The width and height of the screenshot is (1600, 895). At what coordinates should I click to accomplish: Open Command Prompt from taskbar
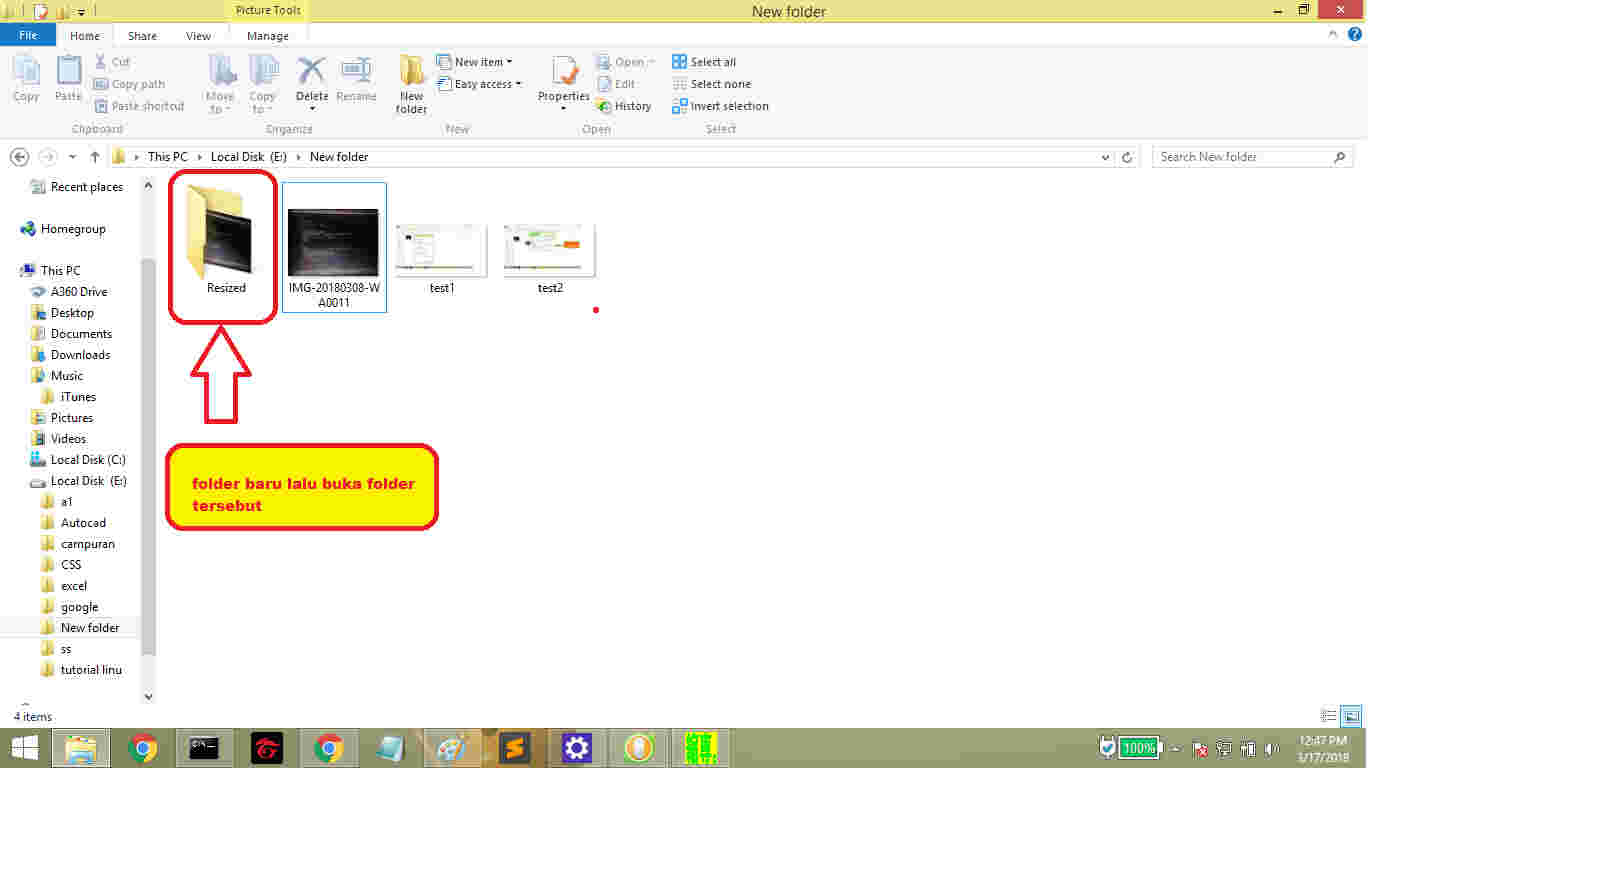tap(204, 748)
